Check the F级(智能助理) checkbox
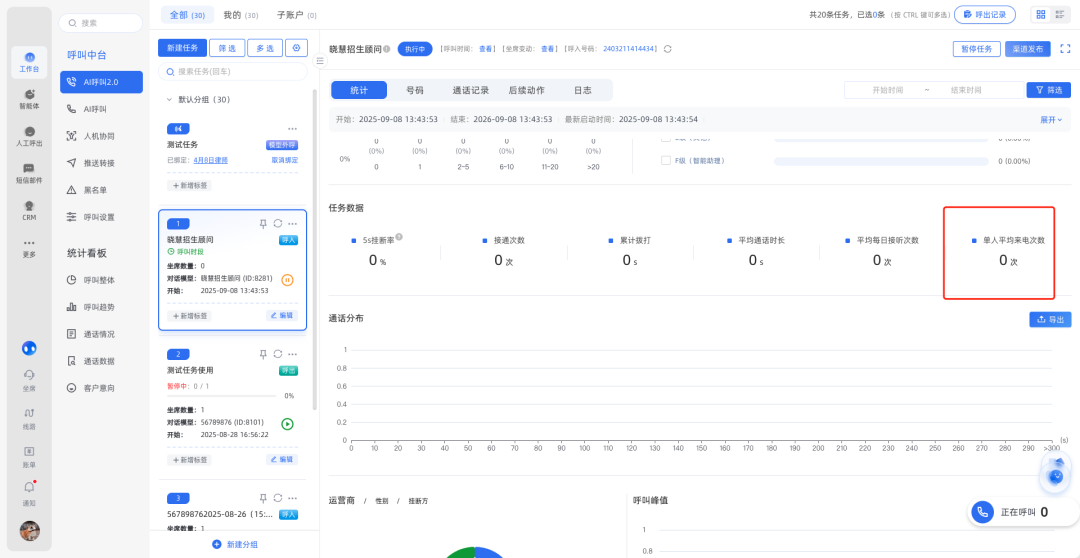The width and height of the screenshot is (1080, 558). [666, 160]
